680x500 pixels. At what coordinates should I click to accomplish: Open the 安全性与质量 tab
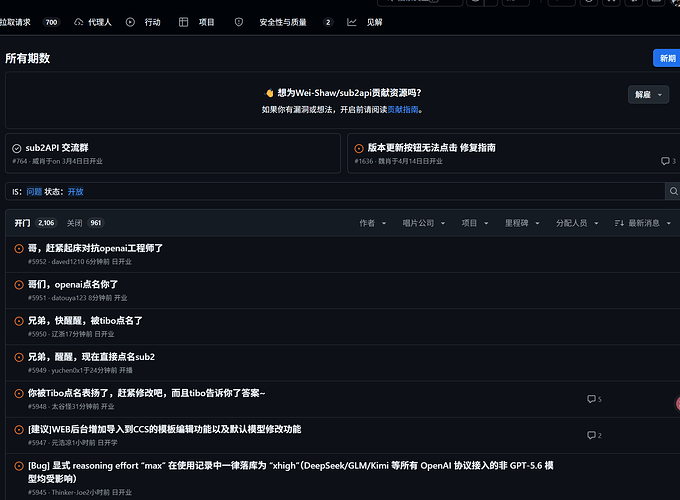click(x=283, y=22)
